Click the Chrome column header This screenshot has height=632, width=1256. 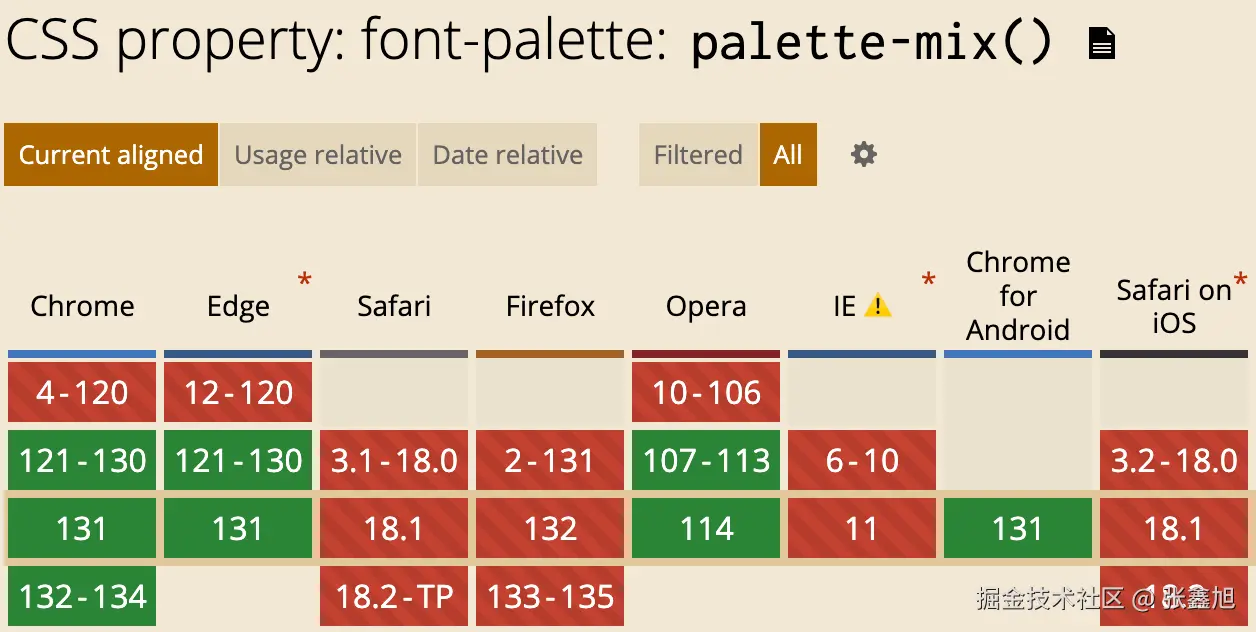click(82, 306)
